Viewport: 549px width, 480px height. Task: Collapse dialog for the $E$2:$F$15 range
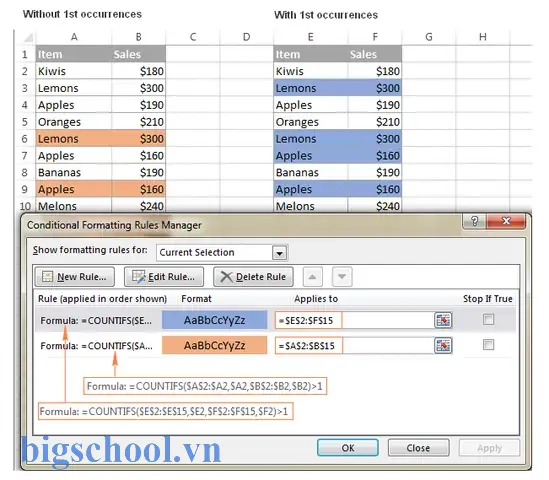(x=443, y=320)
